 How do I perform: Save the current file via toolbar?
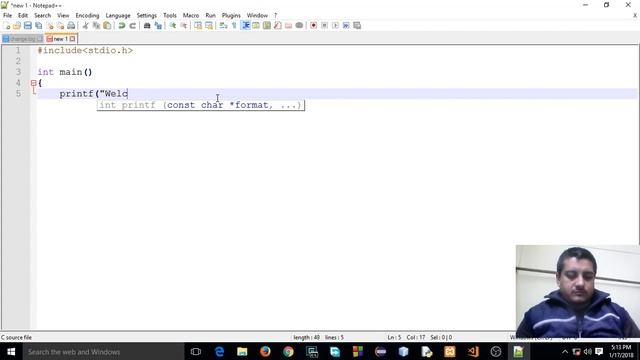tap(28, 26)
